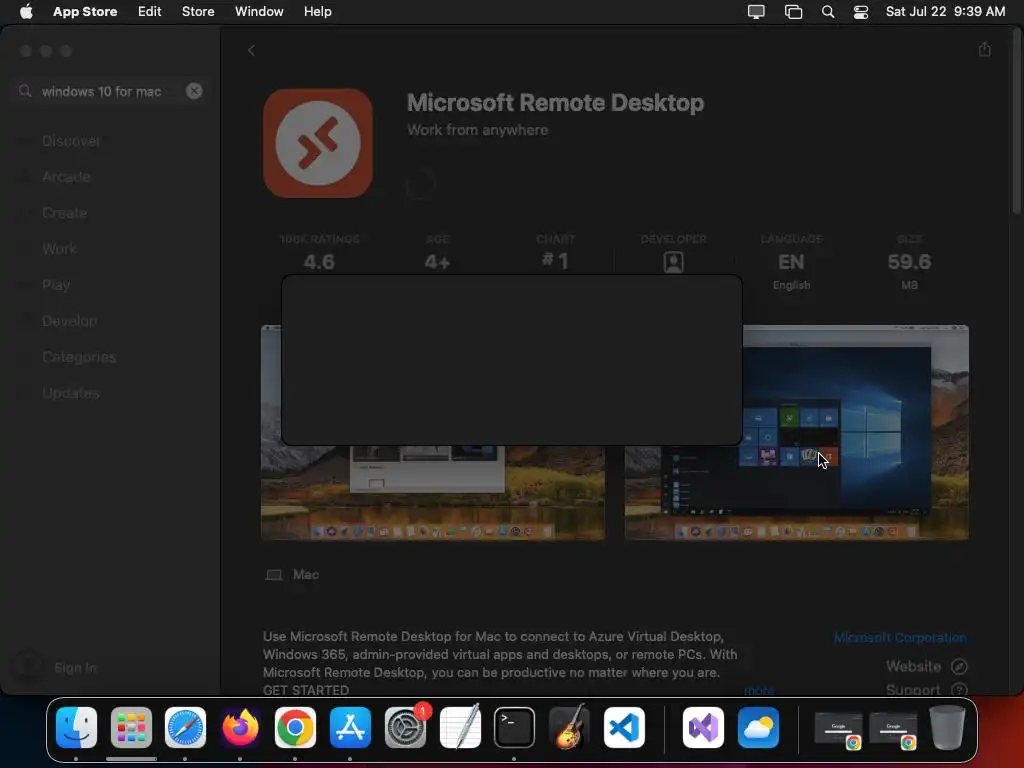This screenshot has width=1024, height=768.
Task: Click the Mac platform label
Action: 306,575
